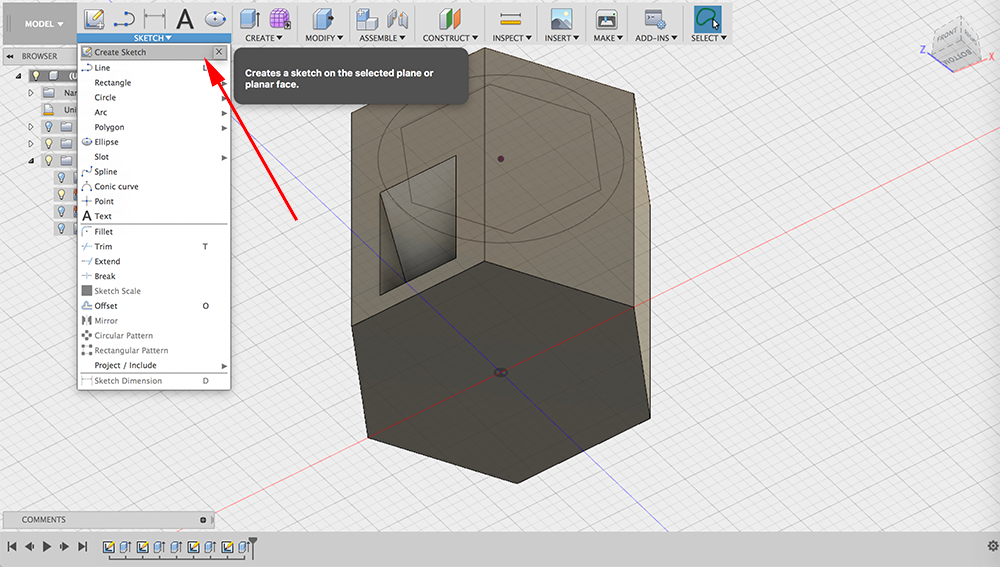Click the New Component icon above ASSEMBLE
1000x567 pixels.
point(367,19)
